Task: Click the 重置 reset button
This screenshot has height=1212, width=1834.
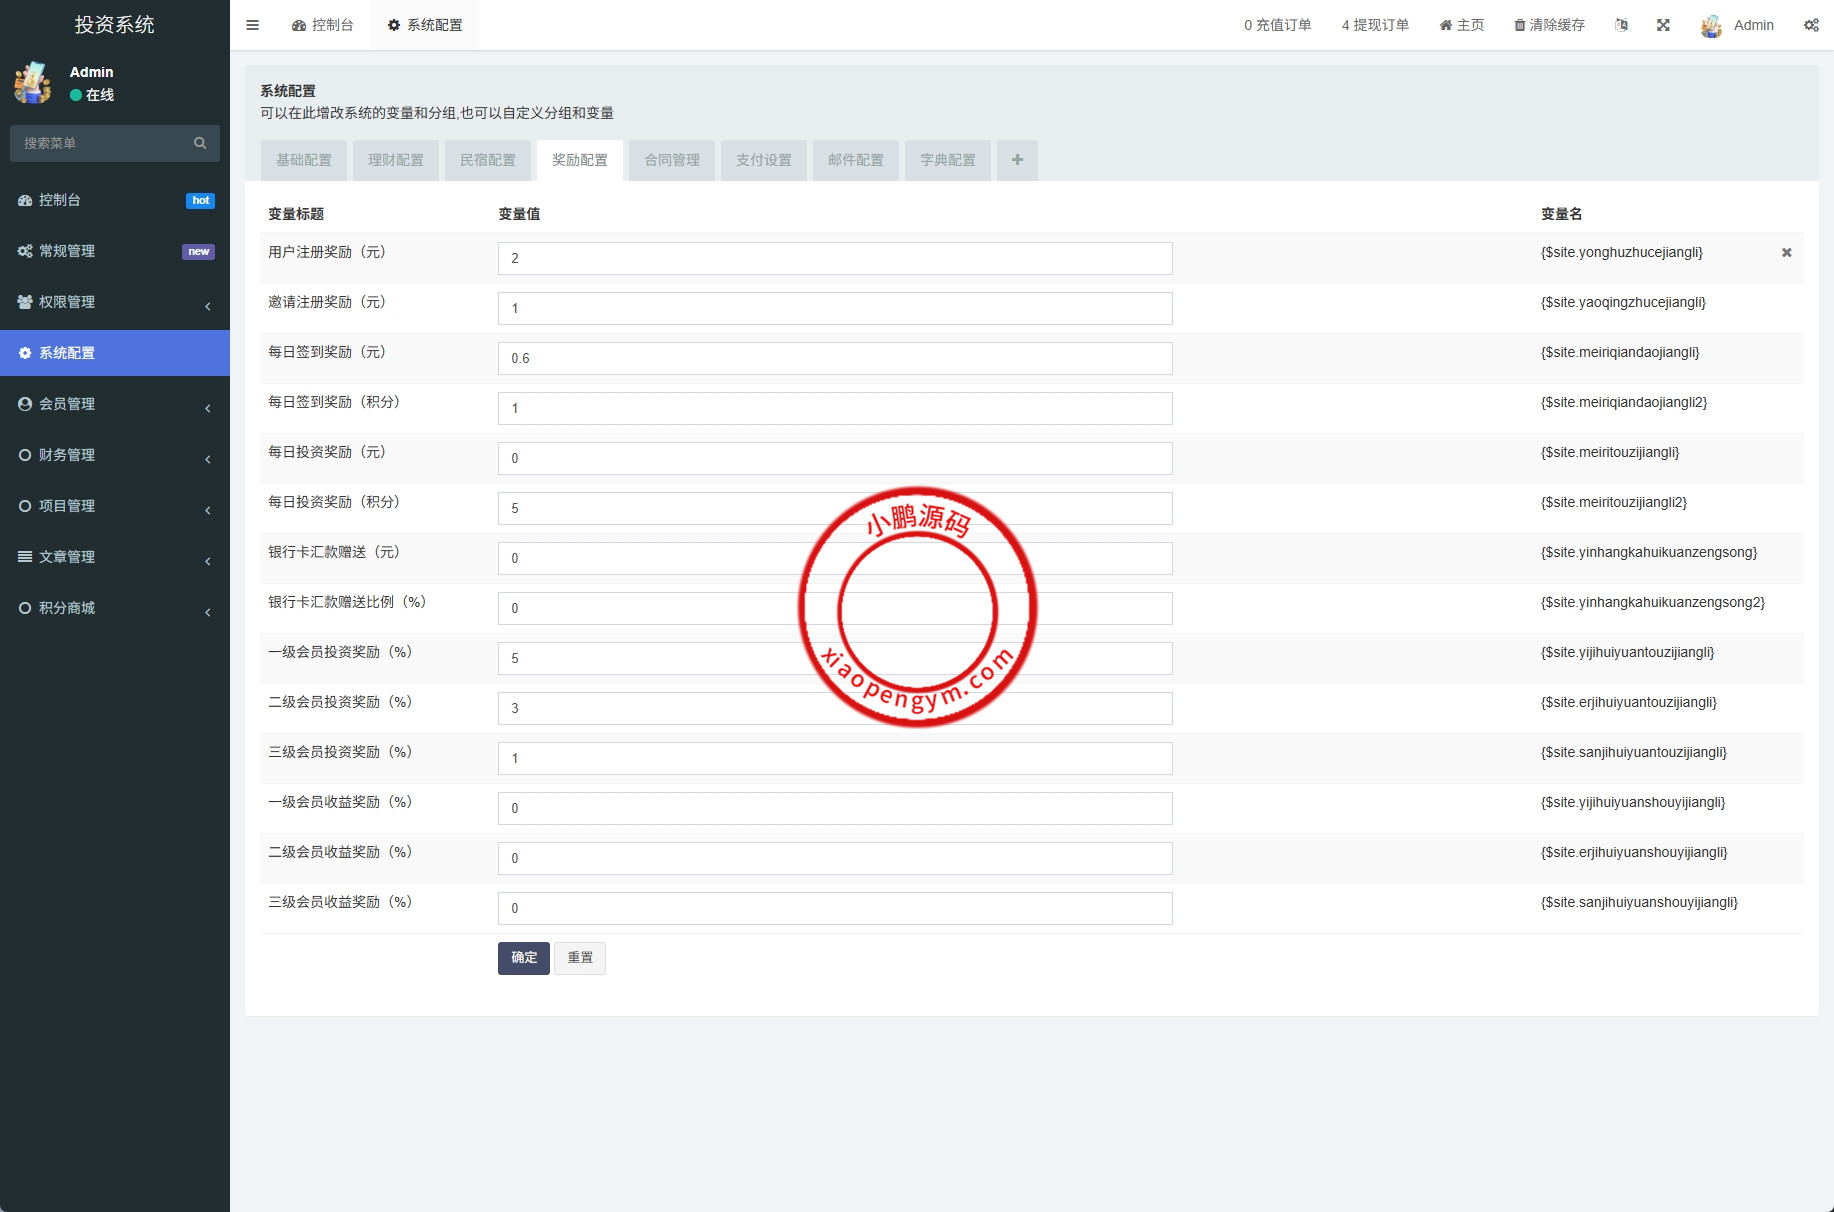Action: (x=580, y=958)
